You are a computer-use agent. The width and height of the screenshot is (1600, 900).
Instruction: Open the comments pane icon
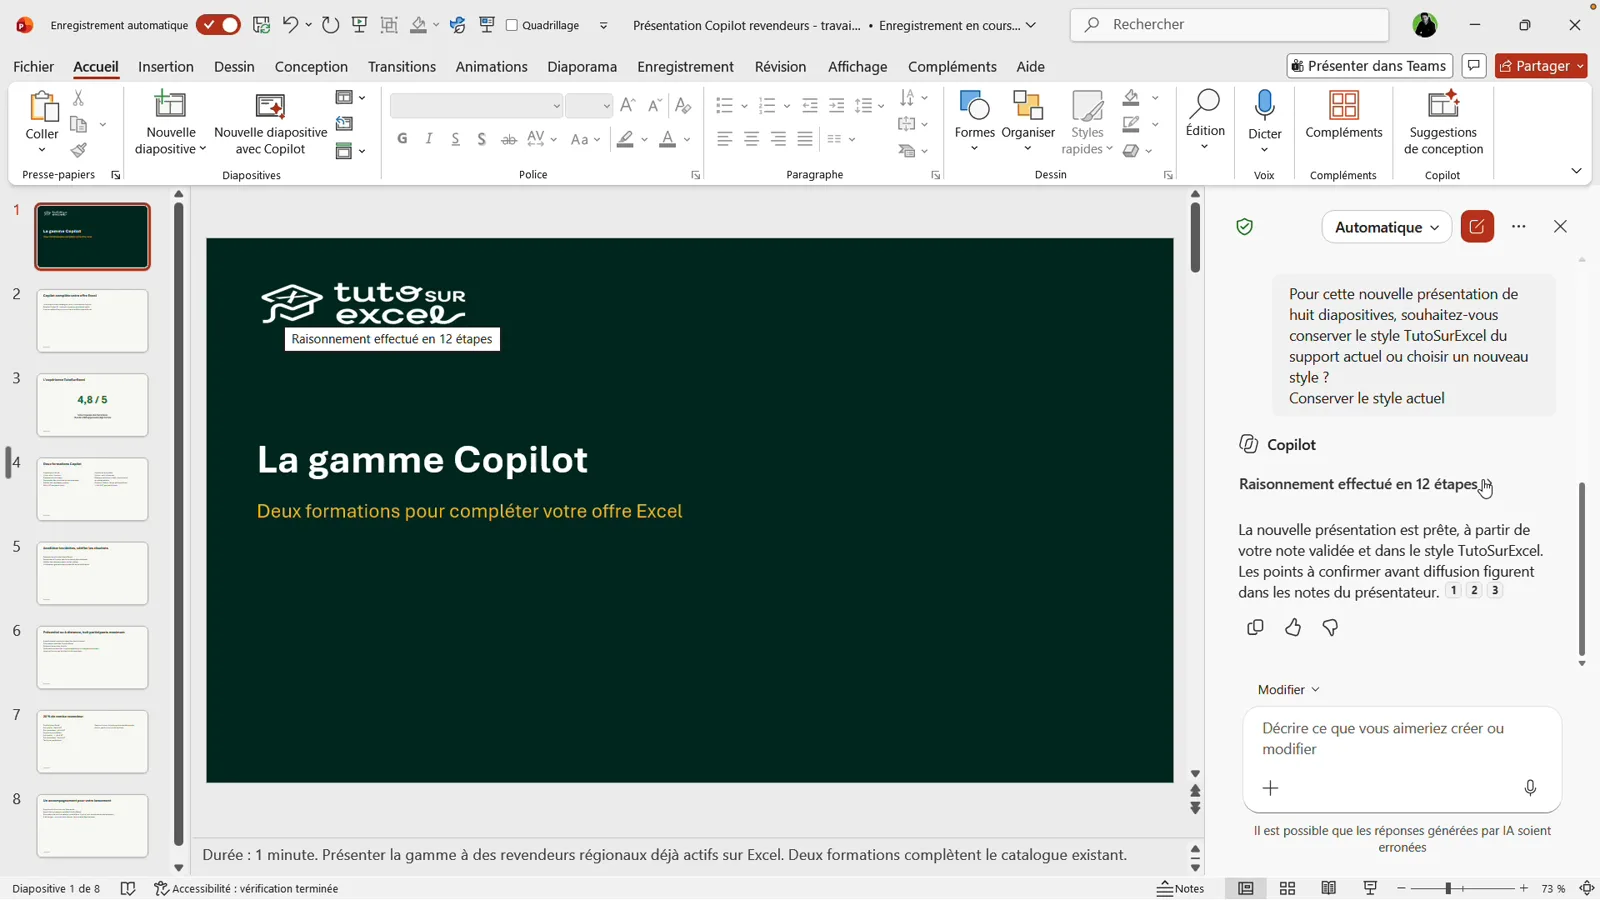[x=1474, y=66]
